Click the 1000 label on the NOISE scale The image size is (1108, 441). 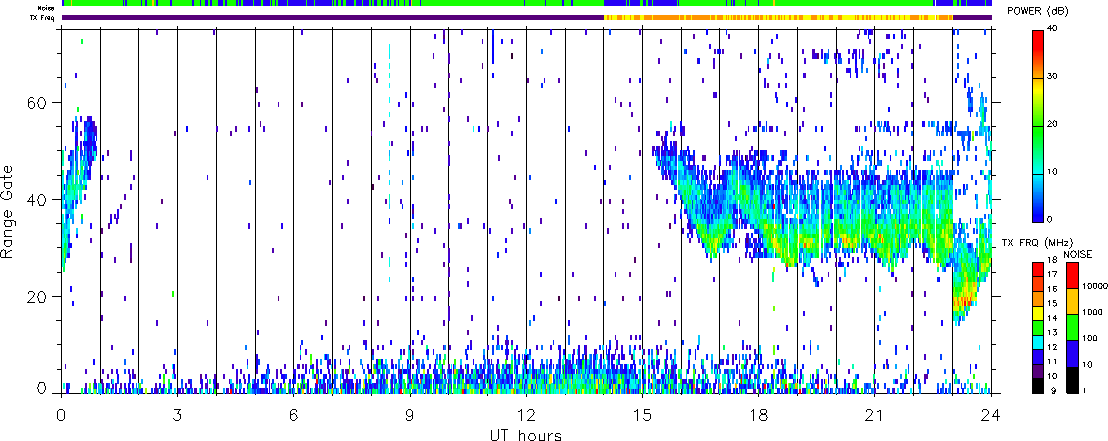click(1090, 314)
